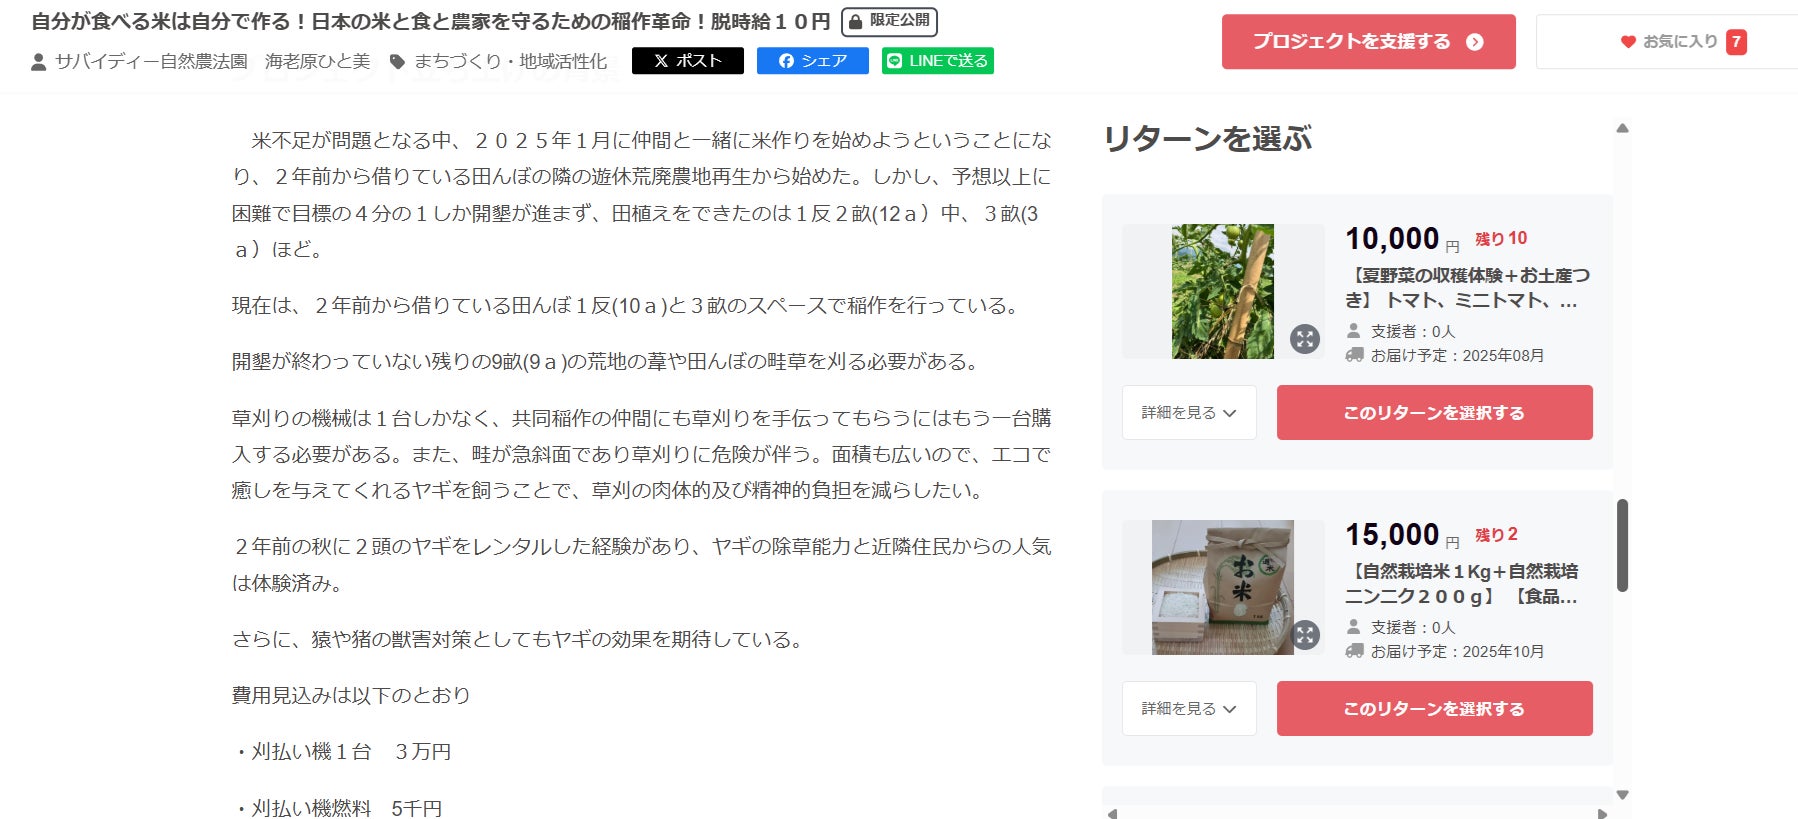Click the scrollbar up arrow in return list
The height and width of the screenshot is (819, 1798).
click(x=1622, y=128)
